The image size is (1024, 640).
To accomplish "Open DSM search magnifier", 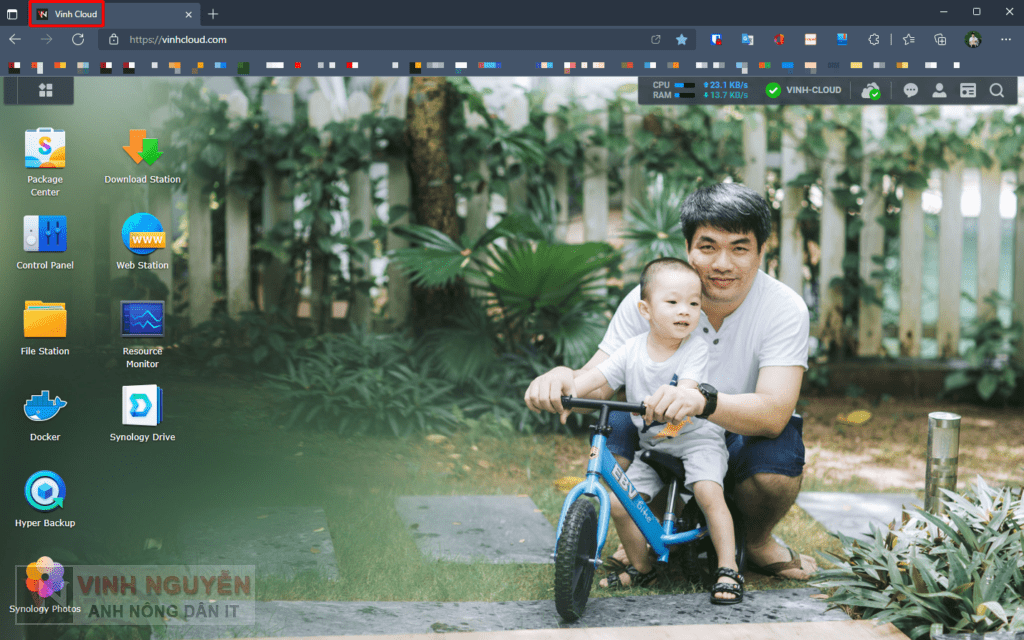I will click(x=997, y=90).
